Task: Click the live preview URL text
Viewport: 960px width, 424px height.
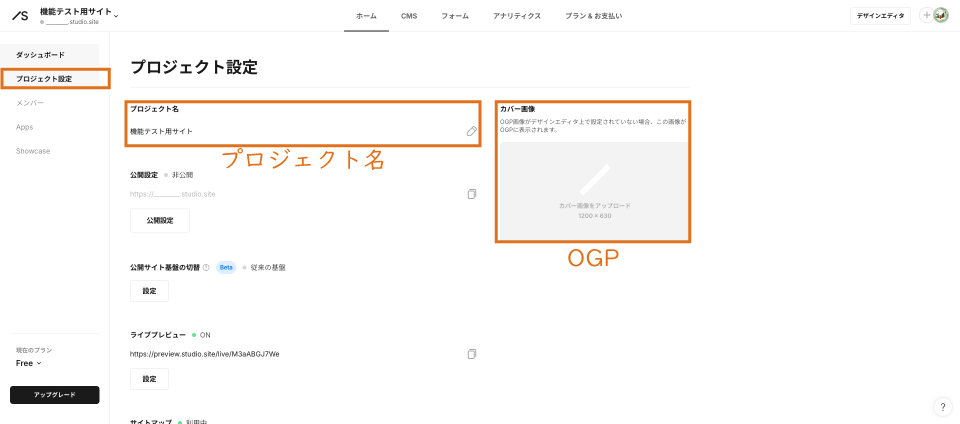Action: (x=204, y=354)
